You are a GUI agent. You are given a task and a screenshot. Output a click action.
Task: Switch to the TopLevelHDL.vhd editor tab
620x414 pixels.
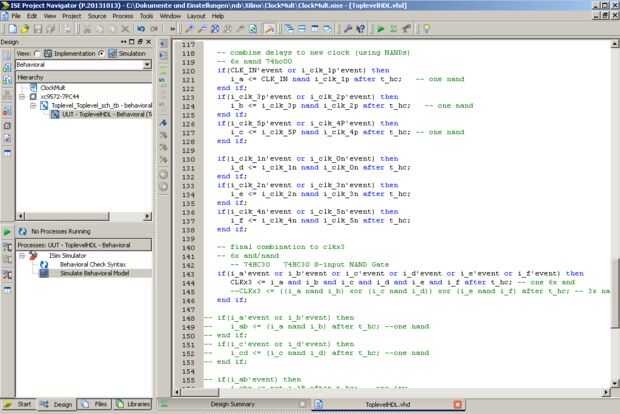[388, 405]
